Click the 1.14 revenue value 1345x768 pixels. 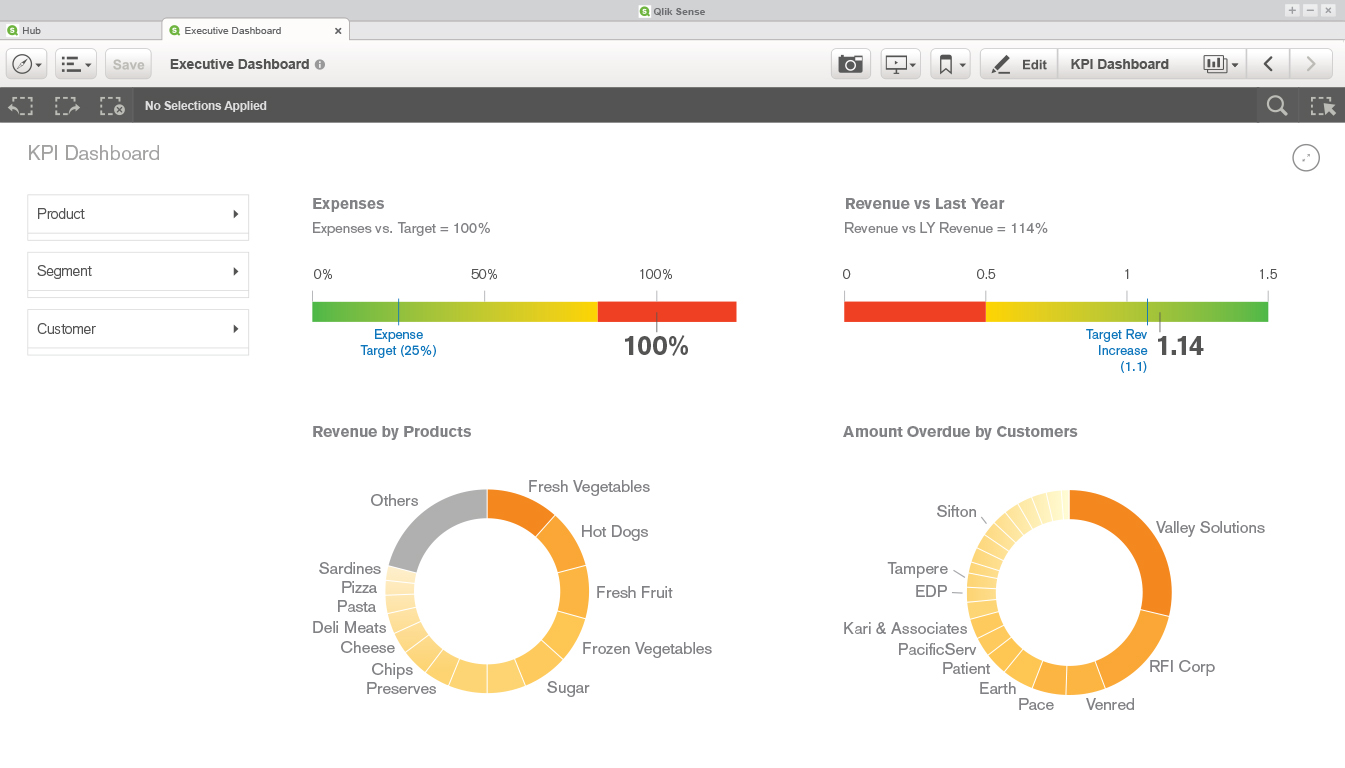[x=1180, y=347]
